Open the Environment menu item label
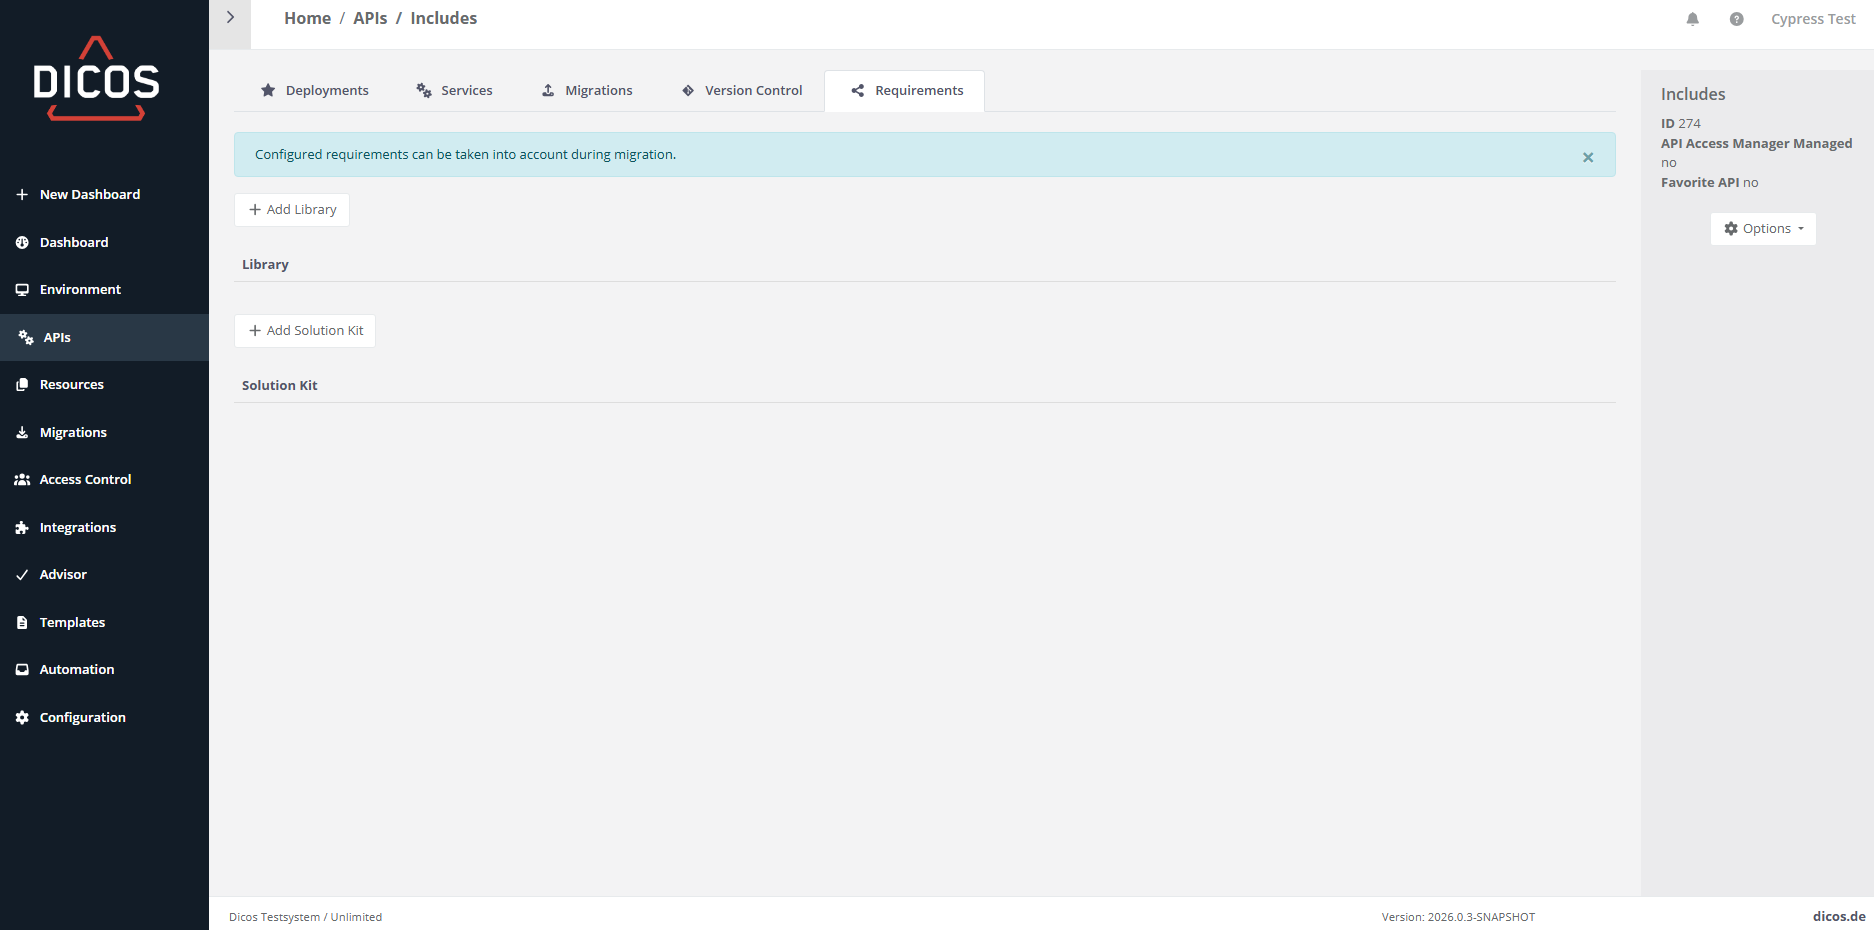Image resolution: width=1874 pixels, height=930 pixels. pos(80,290)
